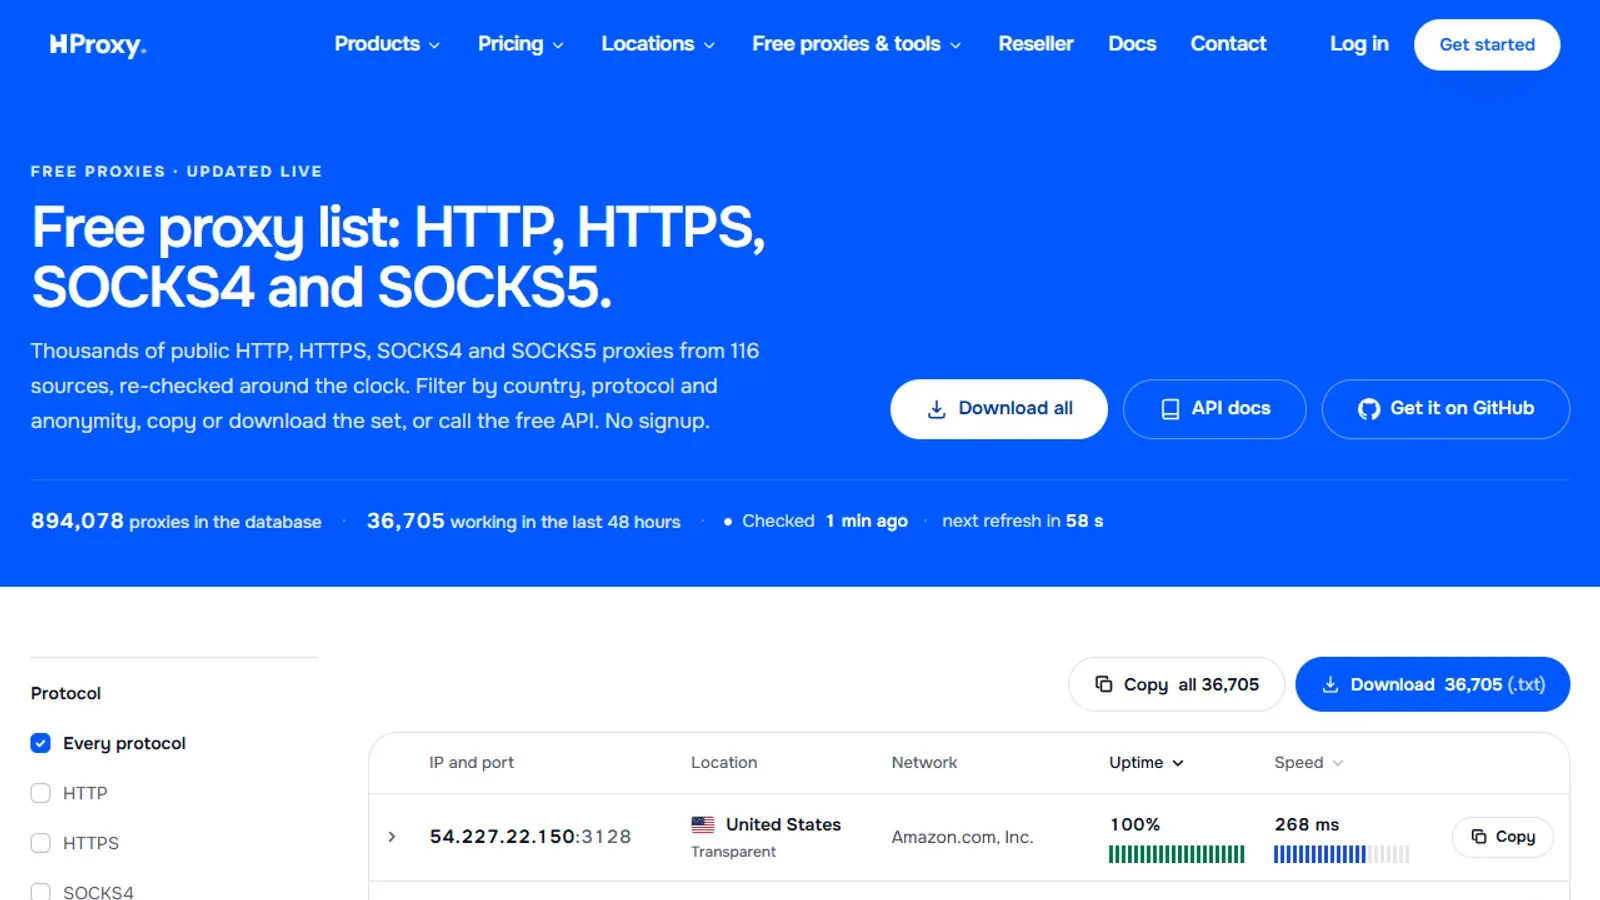This screenshot has height=900, width=1600.
Task: Click the Amazon.com, Inc. network cell
Action: 962,838
